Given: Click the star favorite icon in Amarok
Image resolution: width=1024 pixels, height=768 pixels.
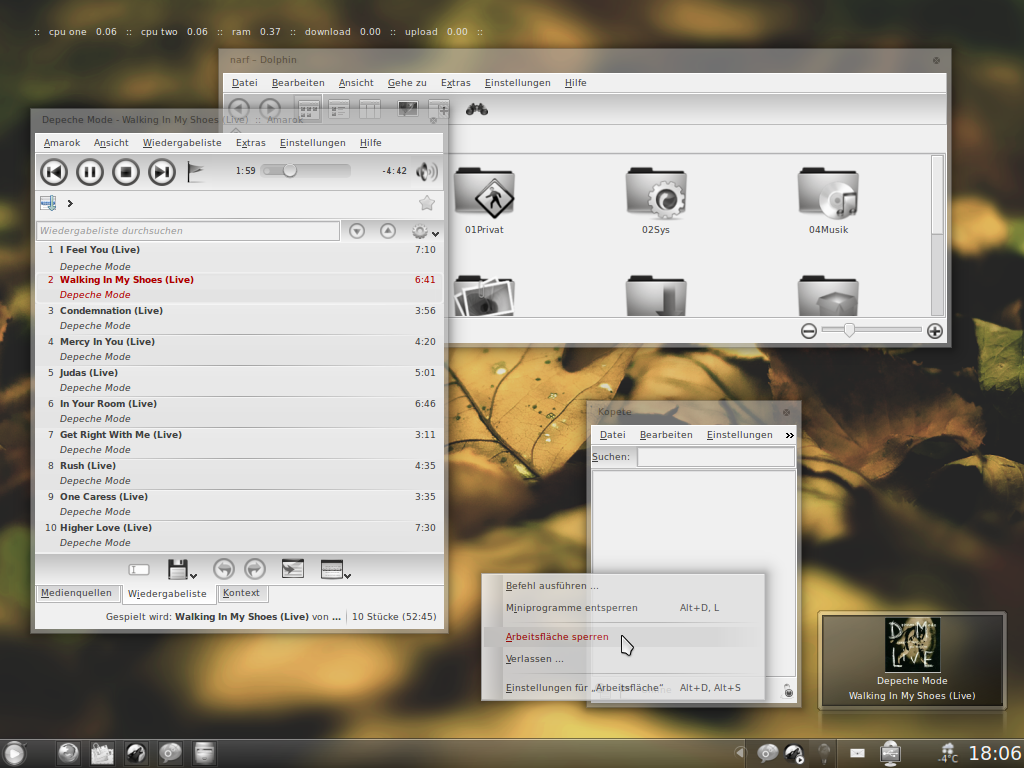Looking at the screenshot, I should [426, 203].
